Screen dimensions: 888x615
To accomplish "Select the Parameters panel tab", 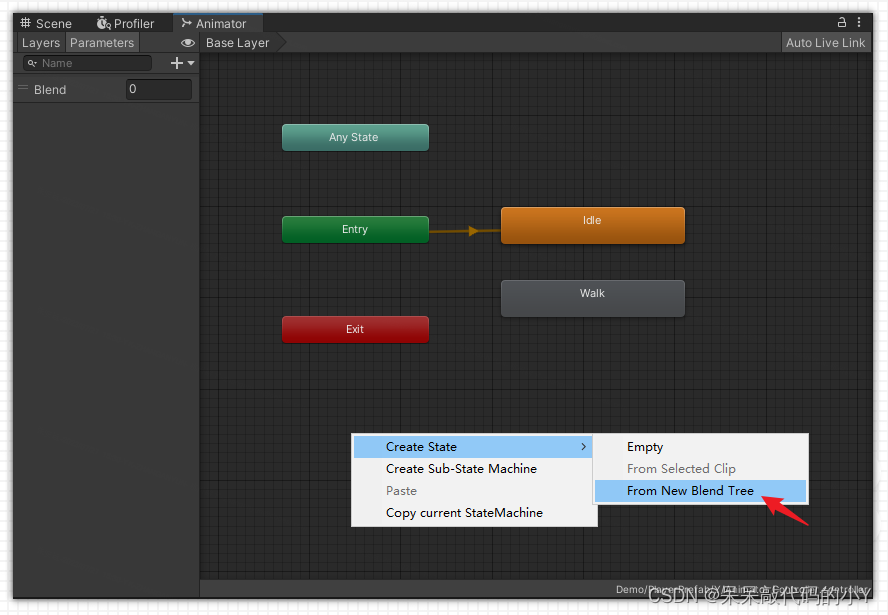I will pos(102,42).
